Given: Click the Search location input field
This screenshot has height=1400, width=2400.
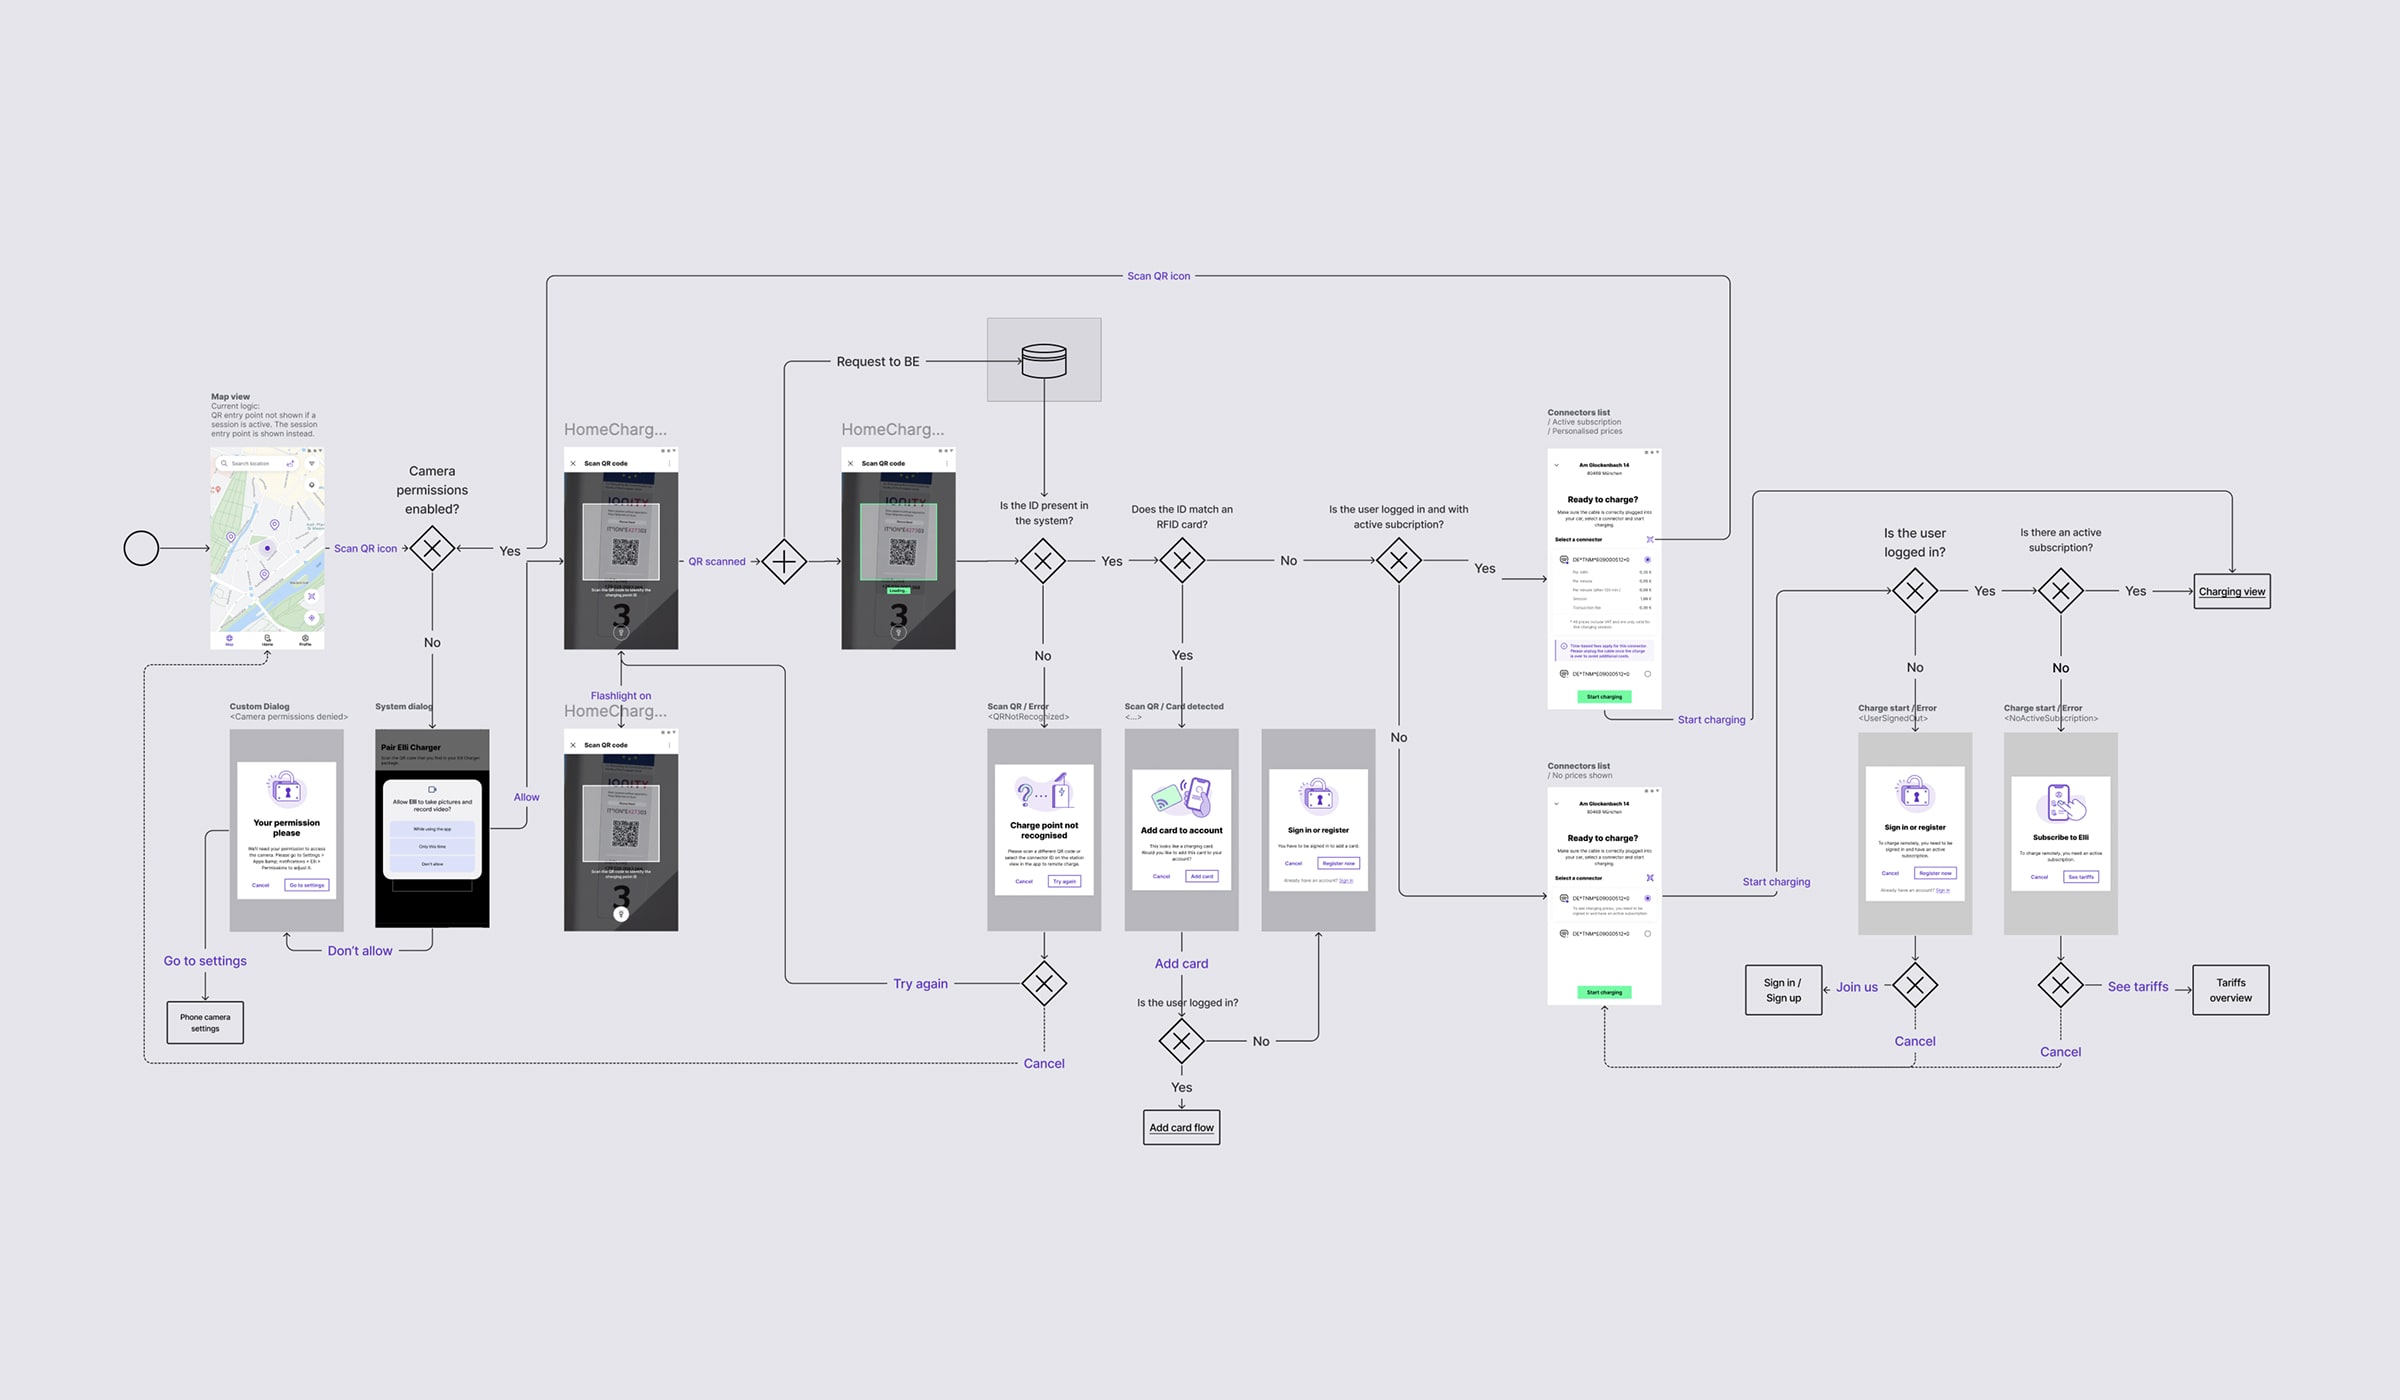Looking at the screenshot, I should 252,463.
